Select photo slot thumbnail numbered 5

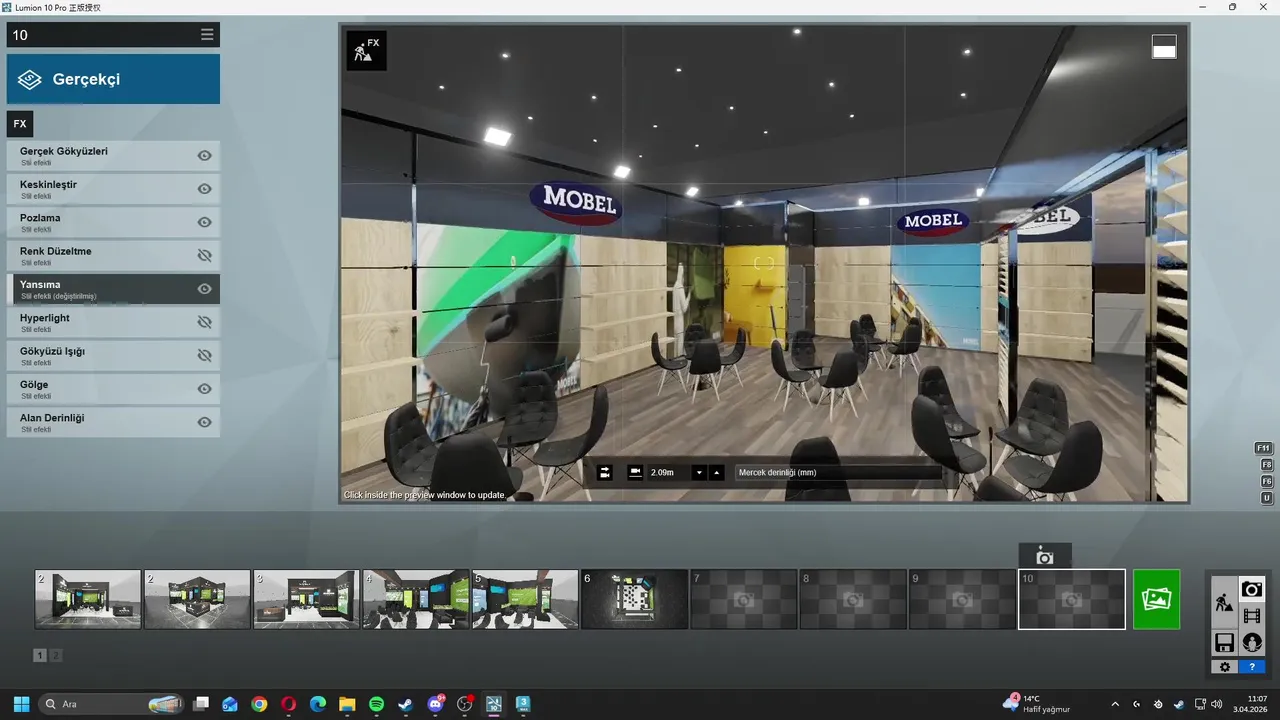[x=525, y=599]
